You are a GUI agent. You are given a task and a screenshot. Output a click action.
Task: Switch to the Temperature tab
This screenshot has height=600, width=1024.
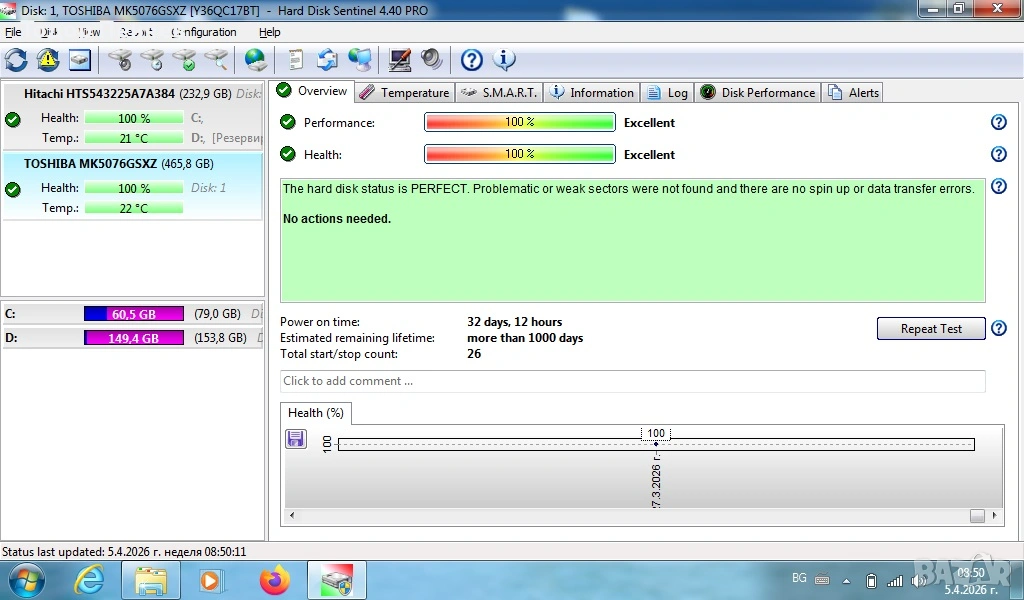[x=405, y=92]
